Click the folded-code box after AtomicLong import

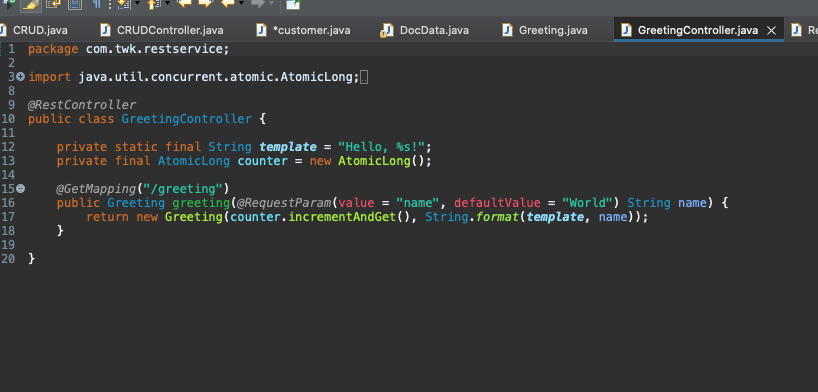click(x=364, y=78)
